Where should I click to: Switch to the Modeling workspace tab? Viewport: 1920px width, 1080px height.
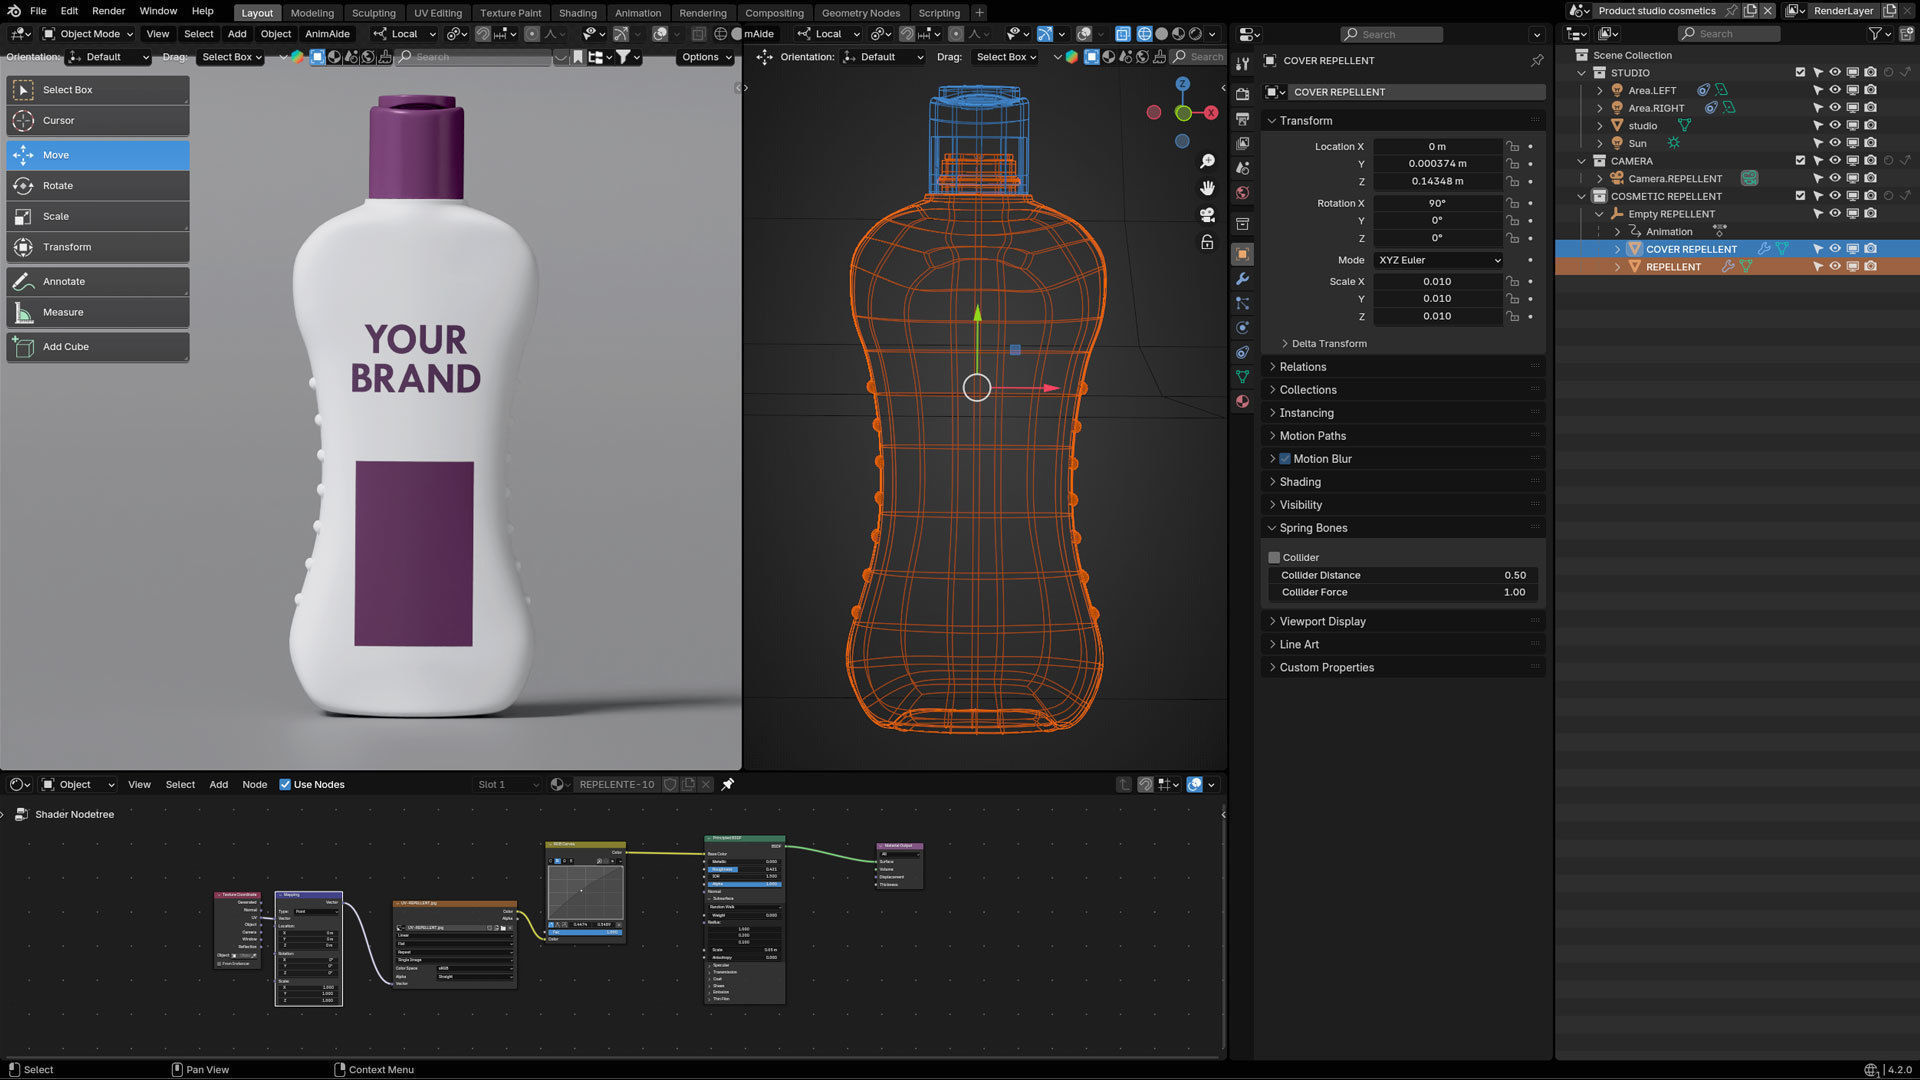(x=312, y=13)
